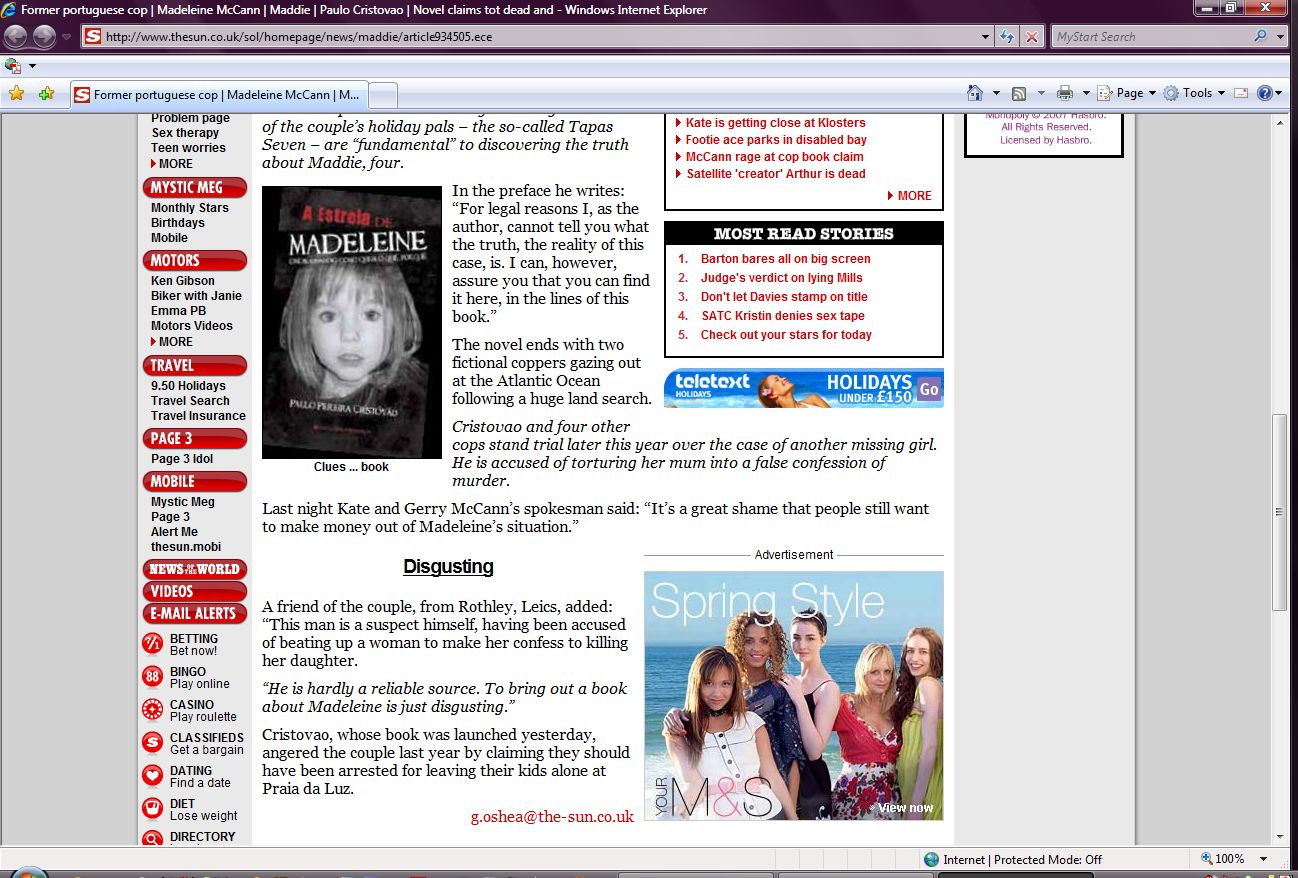Click the g.oshea@the-sun.co.uk email link
The width and height of the screenshot is (1298, 878).
coord(552,817)
